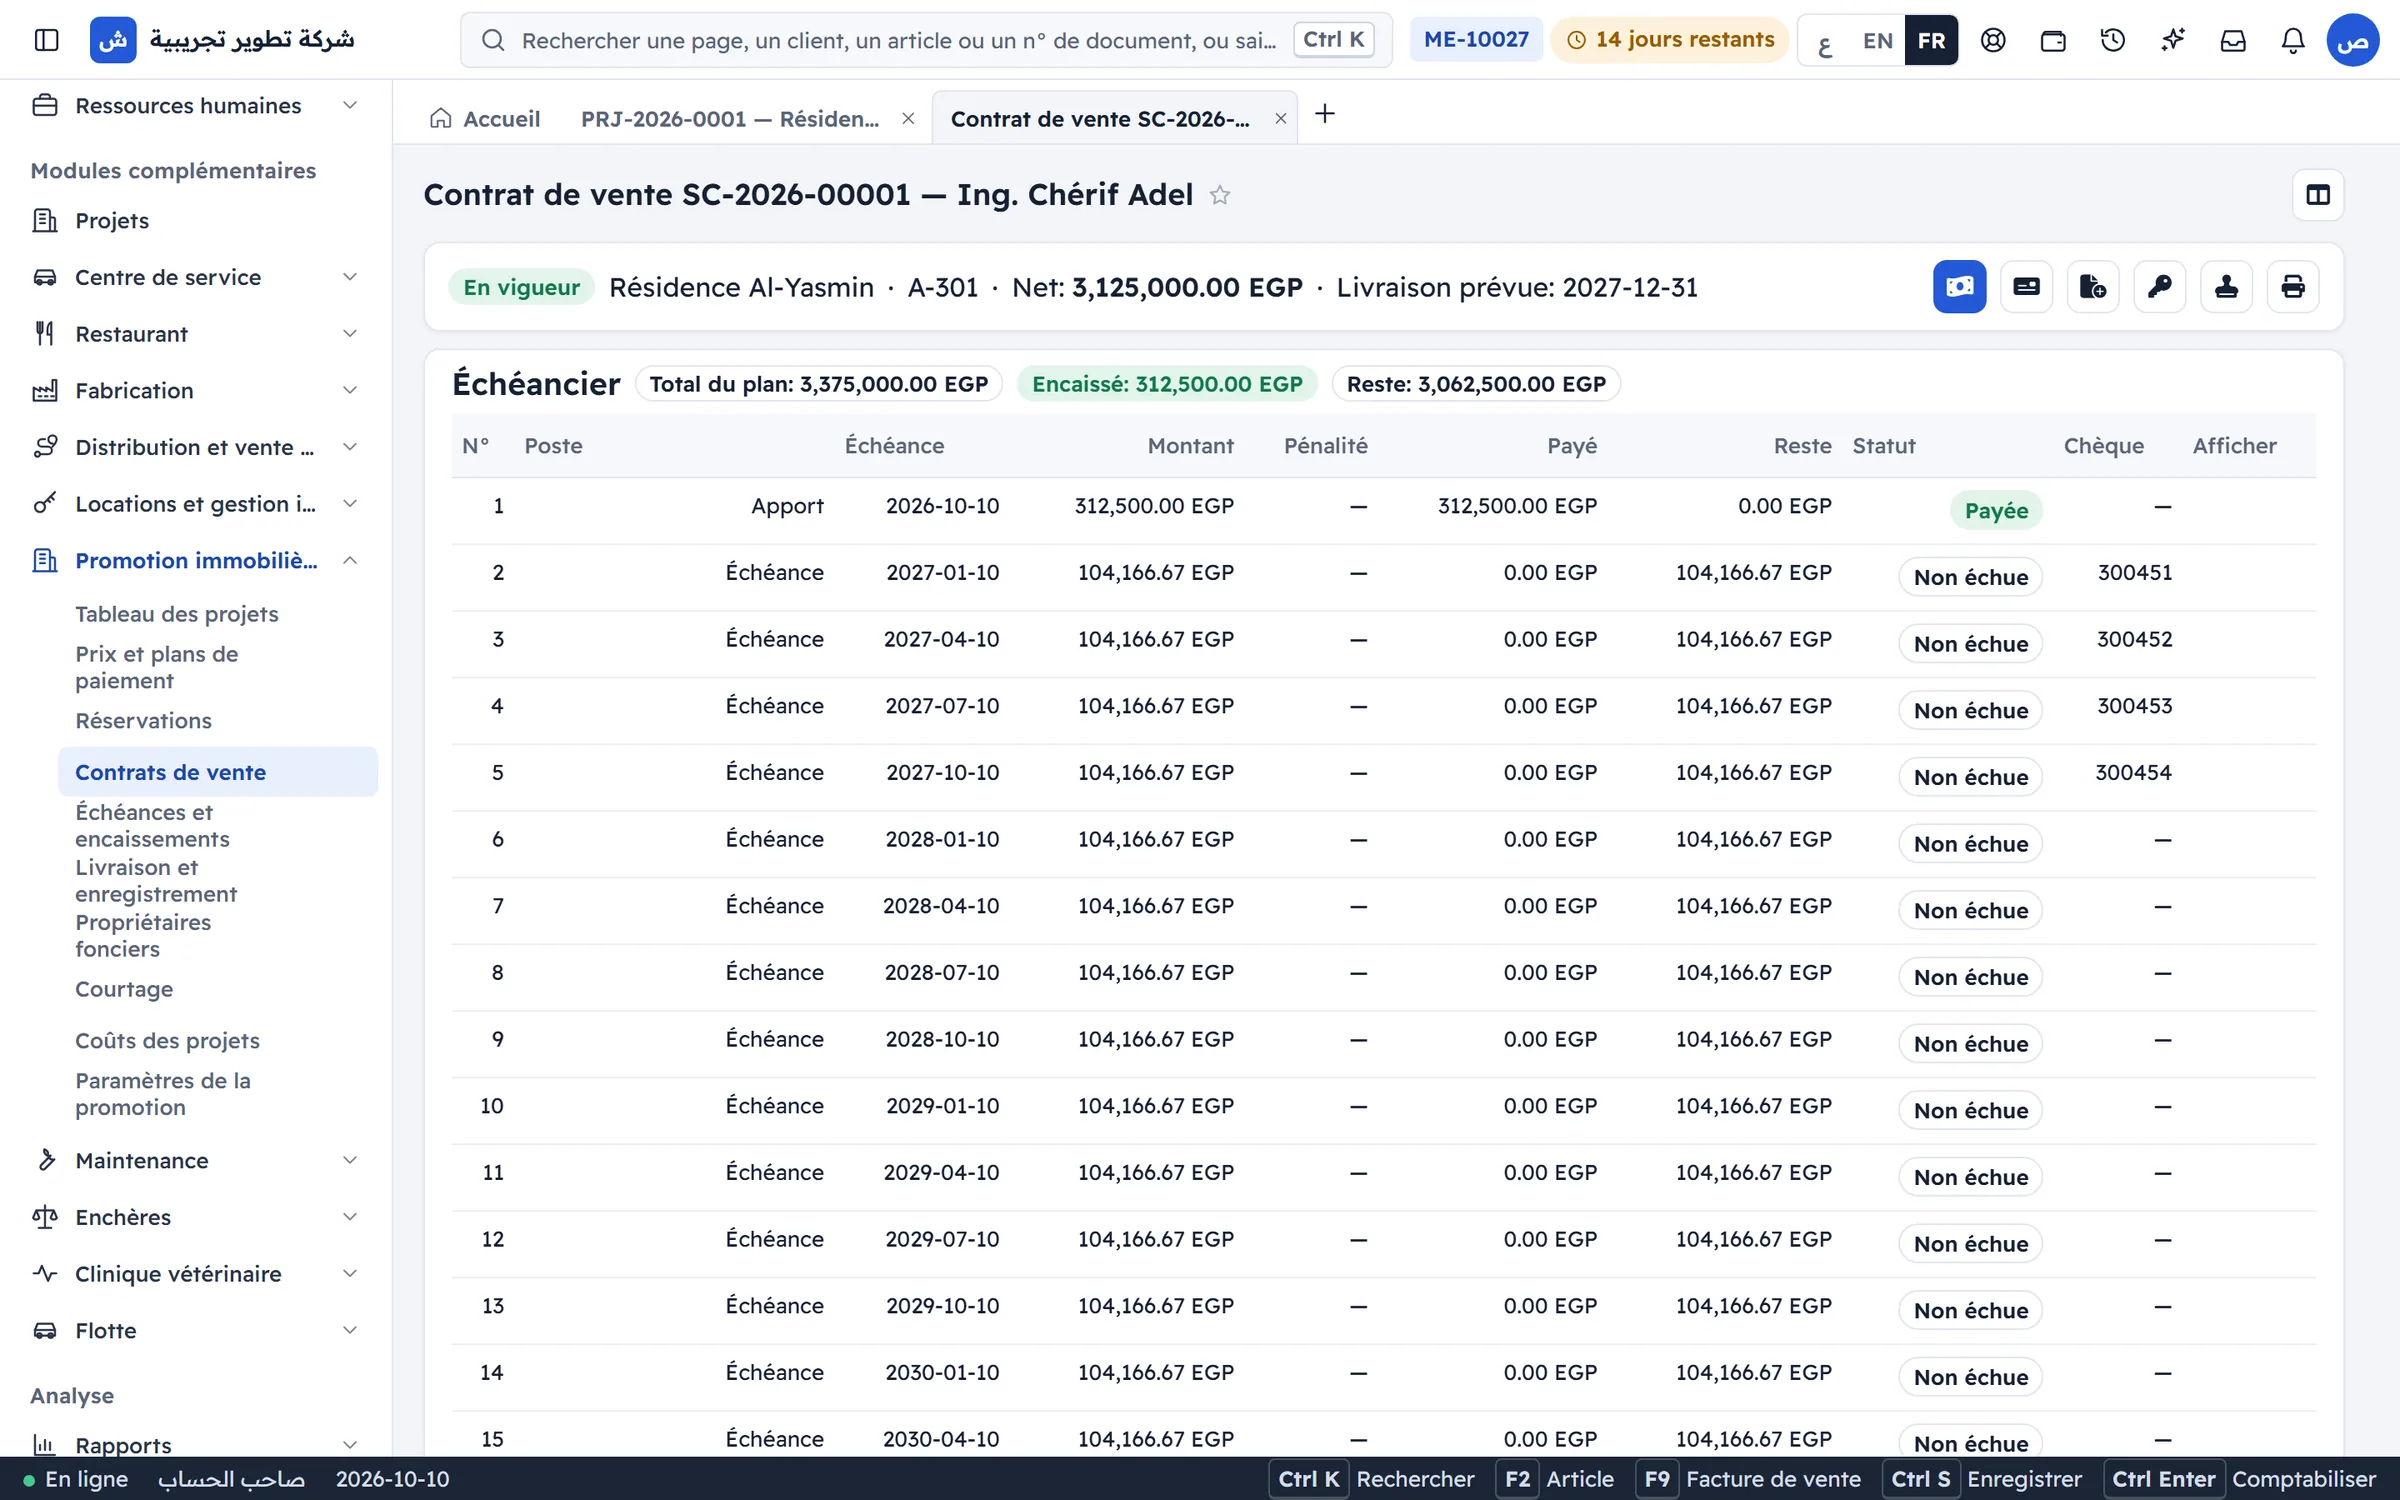2400x1500 pixels.
Task: Click the print contract icon button
Action: 2293,287
